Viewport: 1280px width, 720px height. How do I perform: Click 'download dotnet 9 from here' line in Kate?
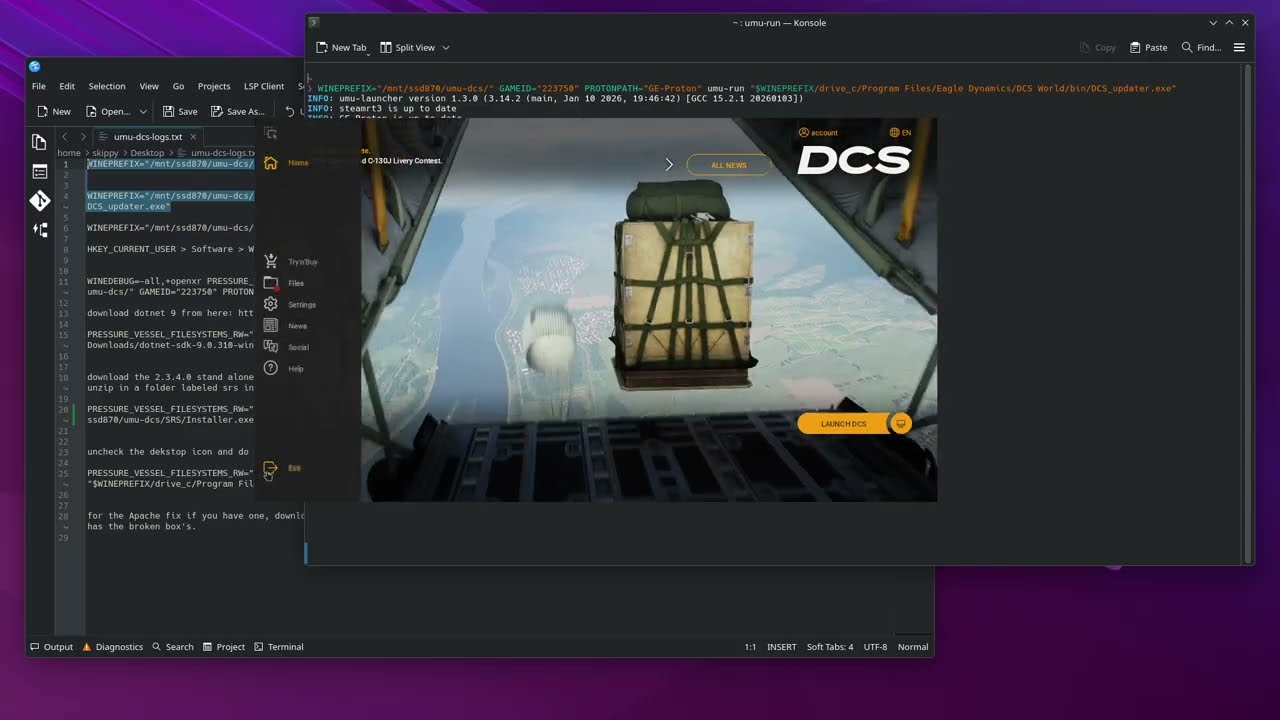pos(170,313)
